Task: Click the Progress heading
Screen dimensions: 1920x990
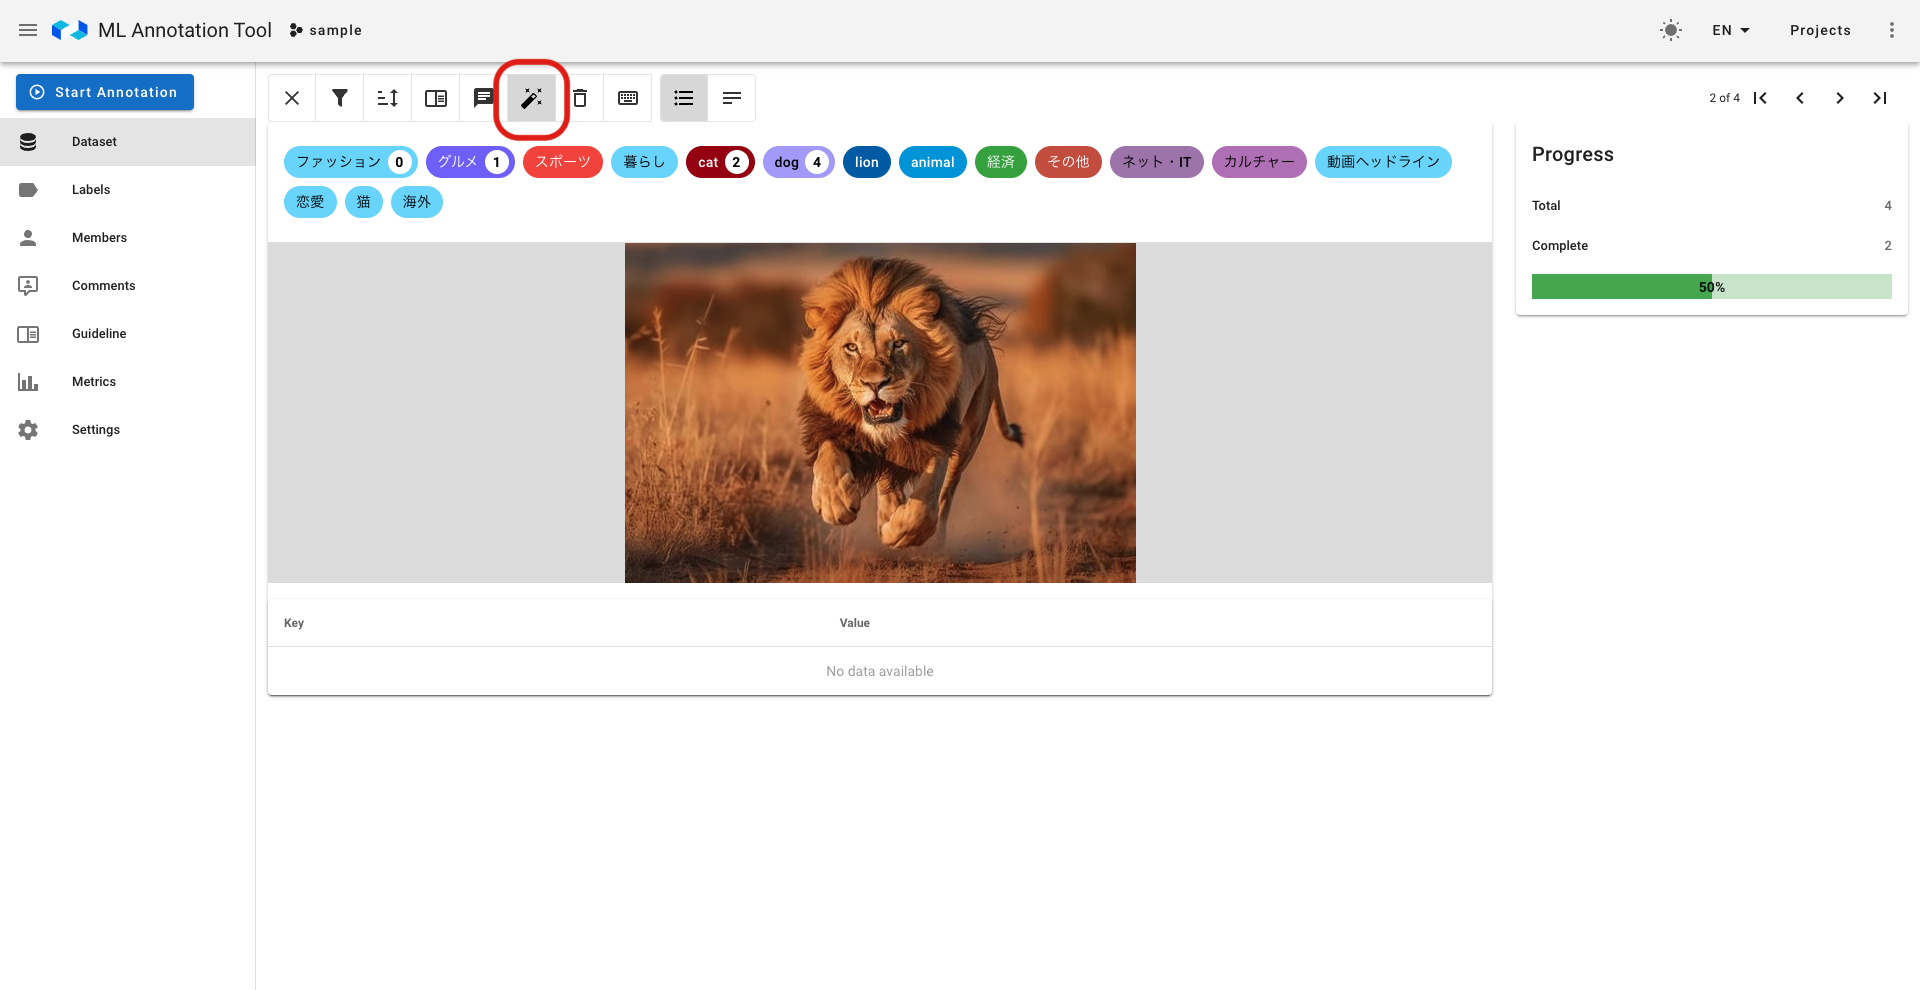Action: point(1573,154)
